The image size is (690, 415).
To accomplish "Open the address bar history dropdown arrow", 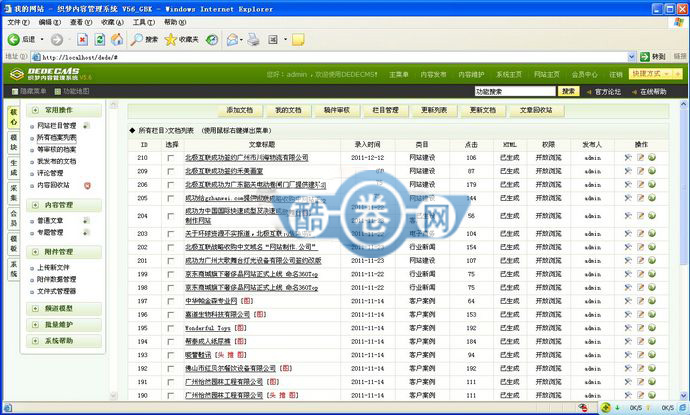I will 631,57.
